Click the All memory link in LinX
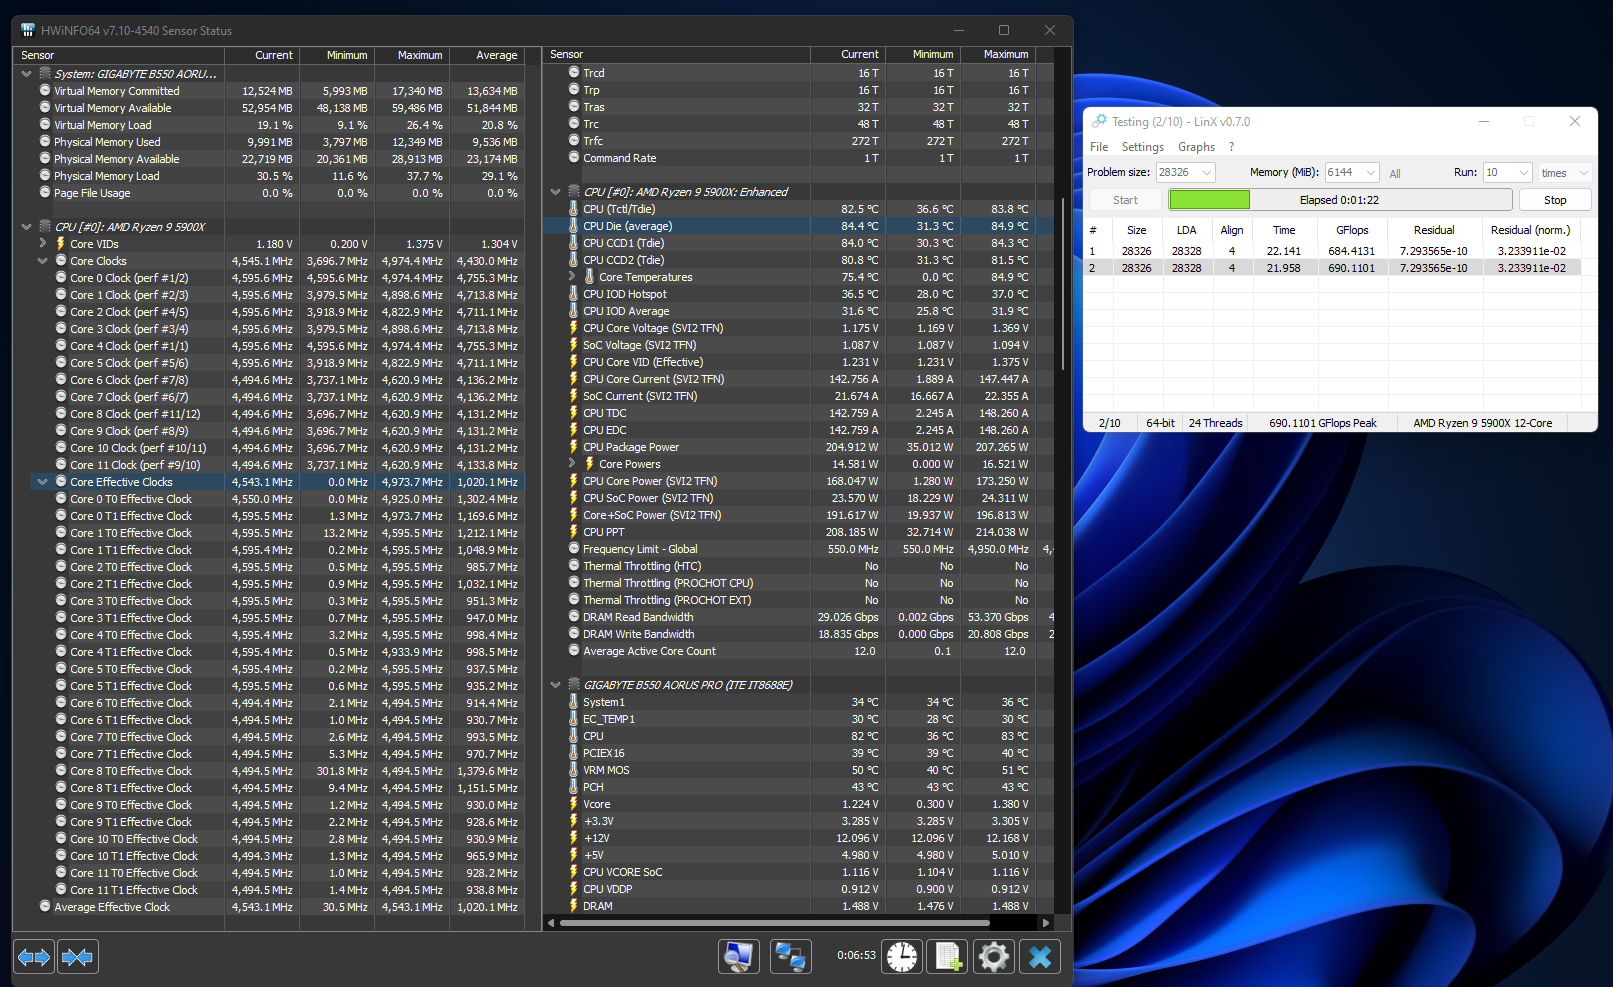 [1395, 174]
